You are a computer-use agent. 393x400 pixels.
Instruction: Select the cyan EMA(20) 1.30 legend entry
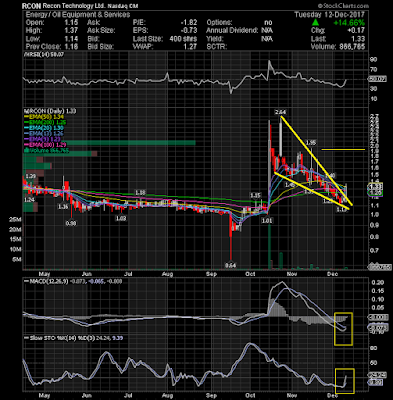click(x=45, y=128)
